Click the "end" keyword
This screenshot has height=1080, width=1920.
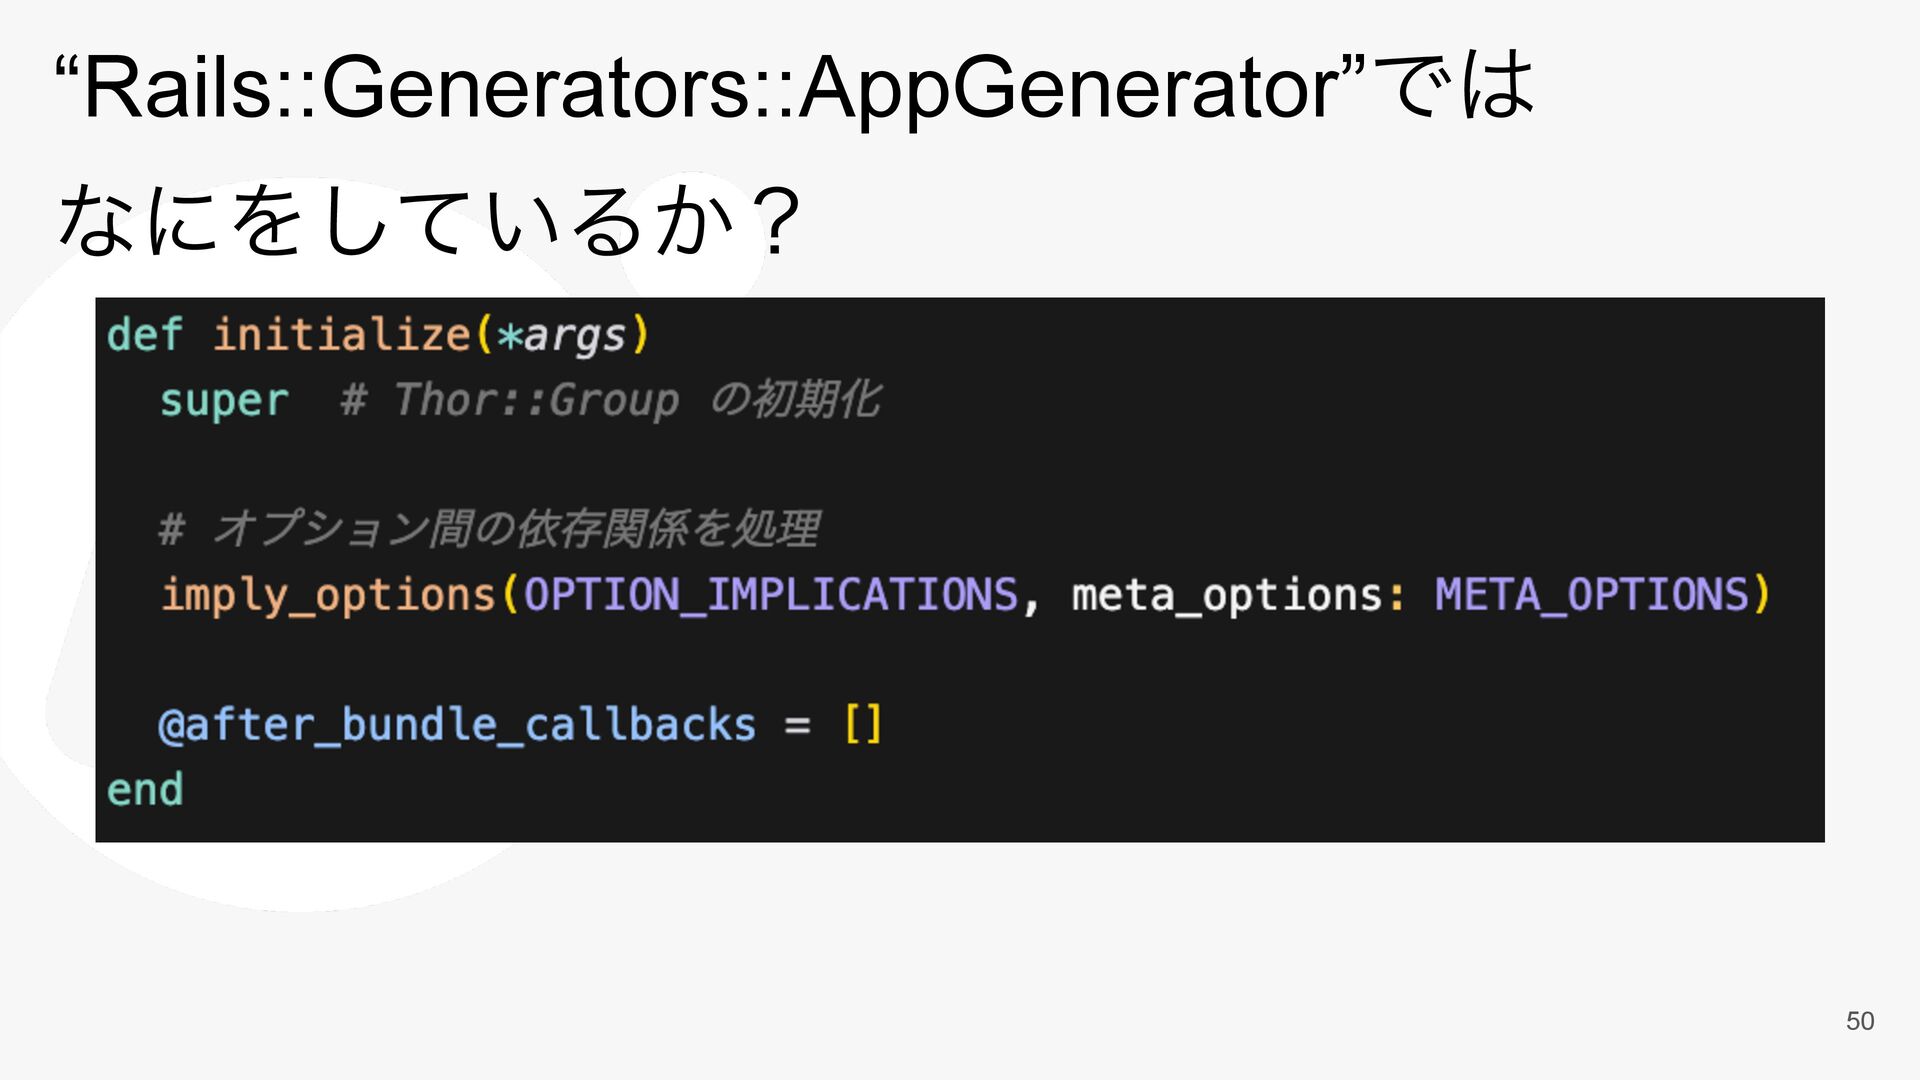coord(145,790)
